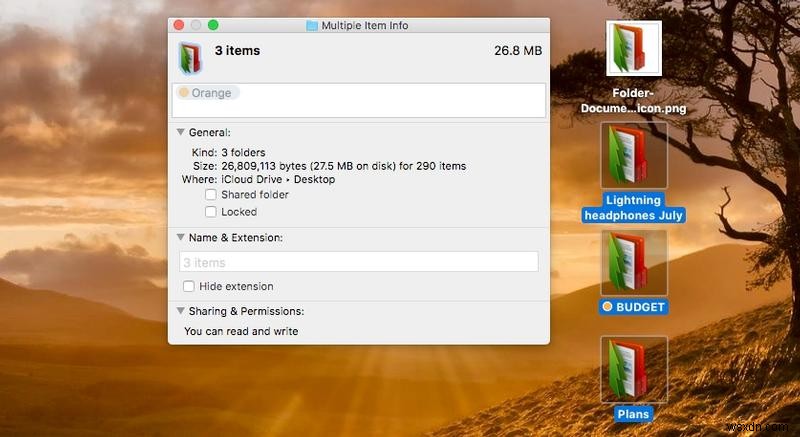Screen dimensions: 800x437
Task: Close the Multiple Item Info window
Action: [x=179, y=25]
